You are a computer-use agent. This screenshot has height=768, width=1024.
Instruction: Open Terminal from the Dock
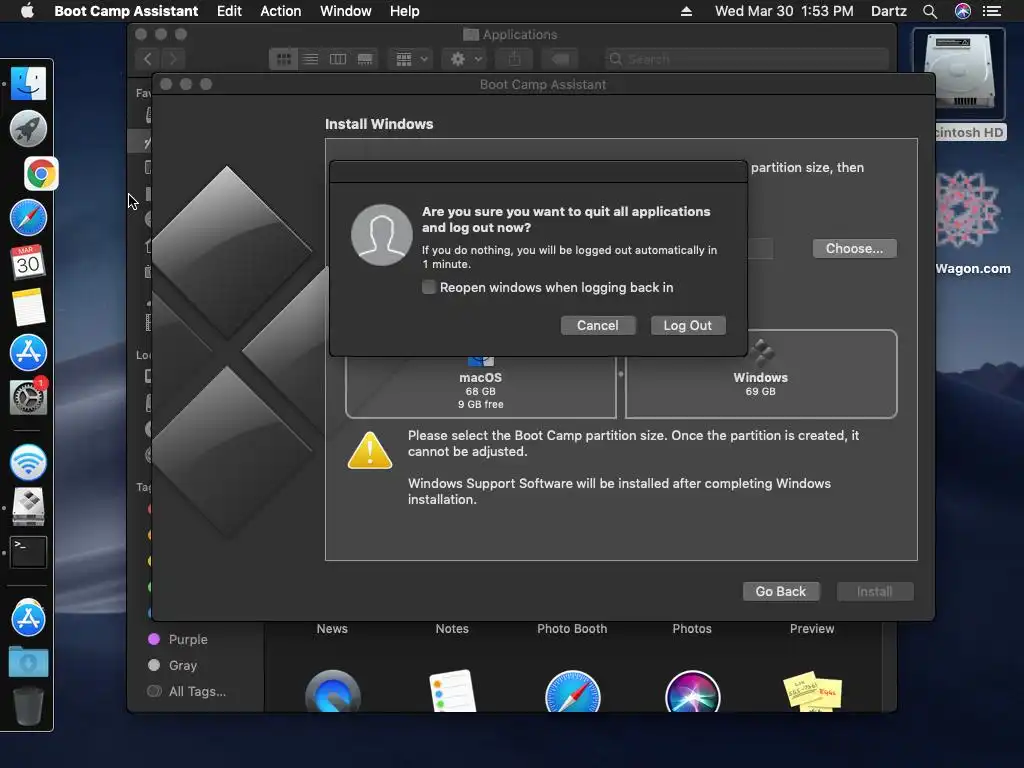pyautogui.click(x=28, y=552)
